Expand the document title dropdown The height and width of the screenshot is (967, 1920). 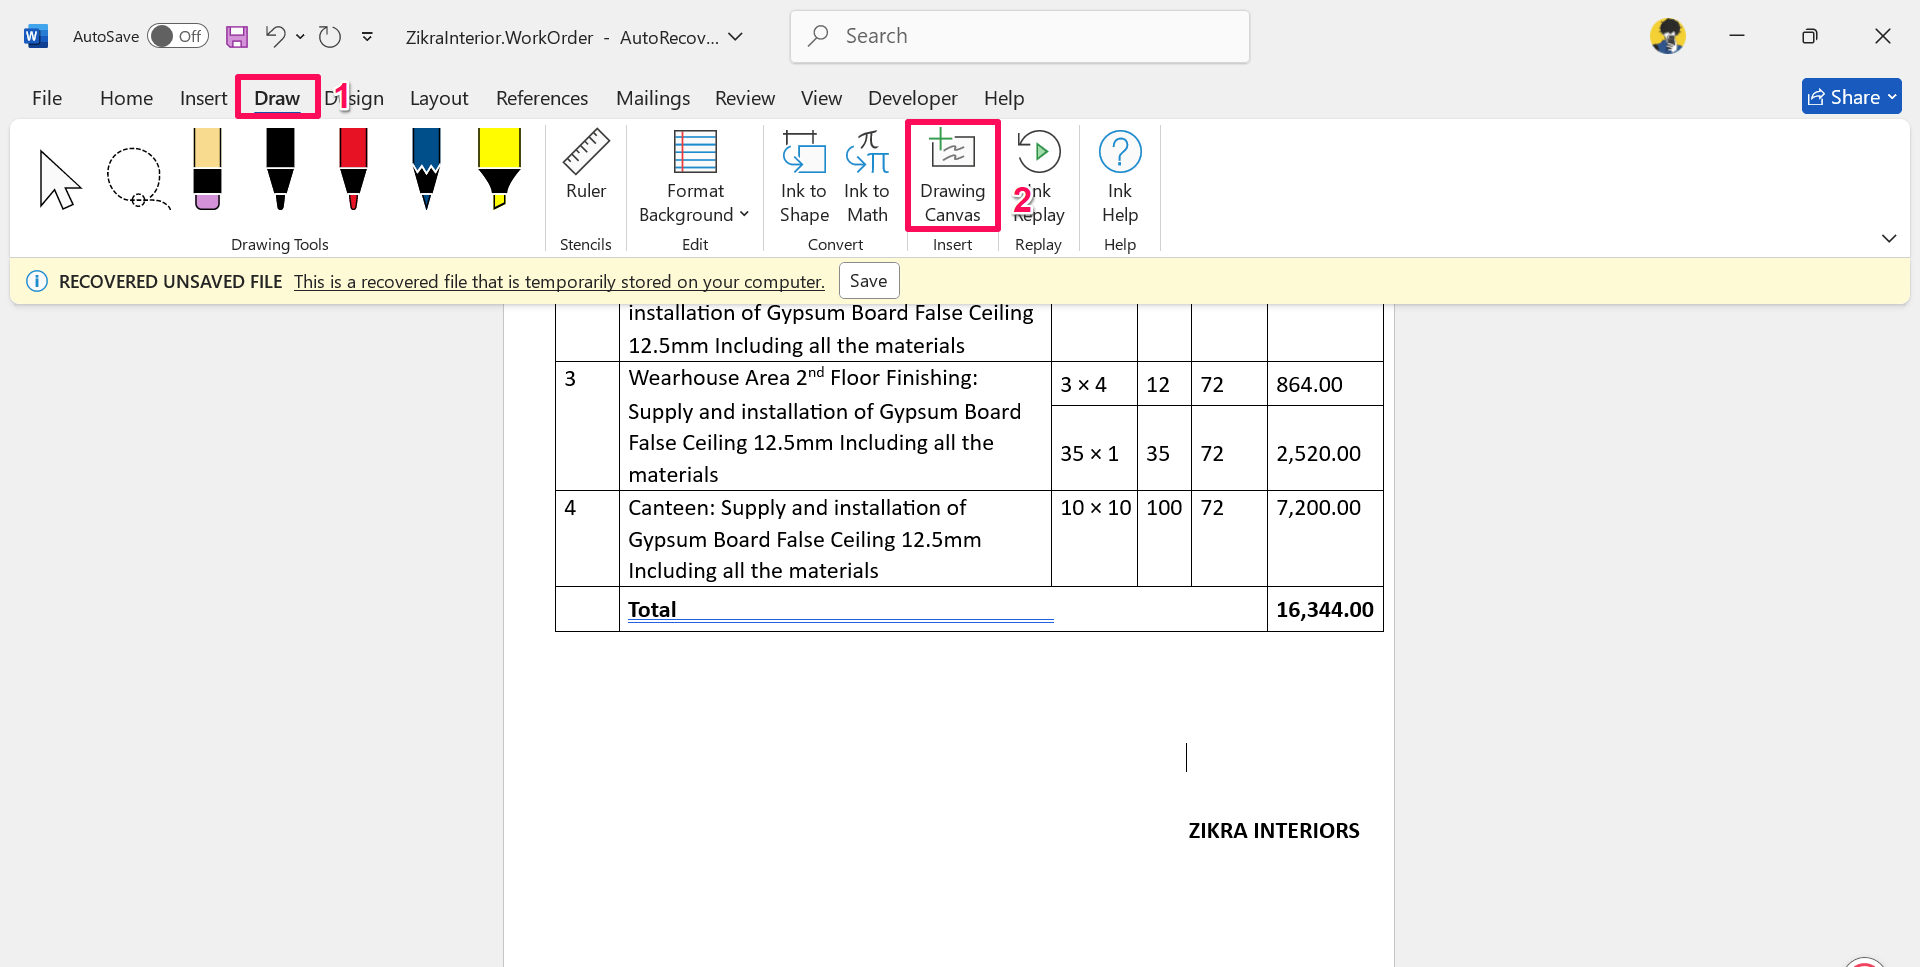(x=736, y=37)
